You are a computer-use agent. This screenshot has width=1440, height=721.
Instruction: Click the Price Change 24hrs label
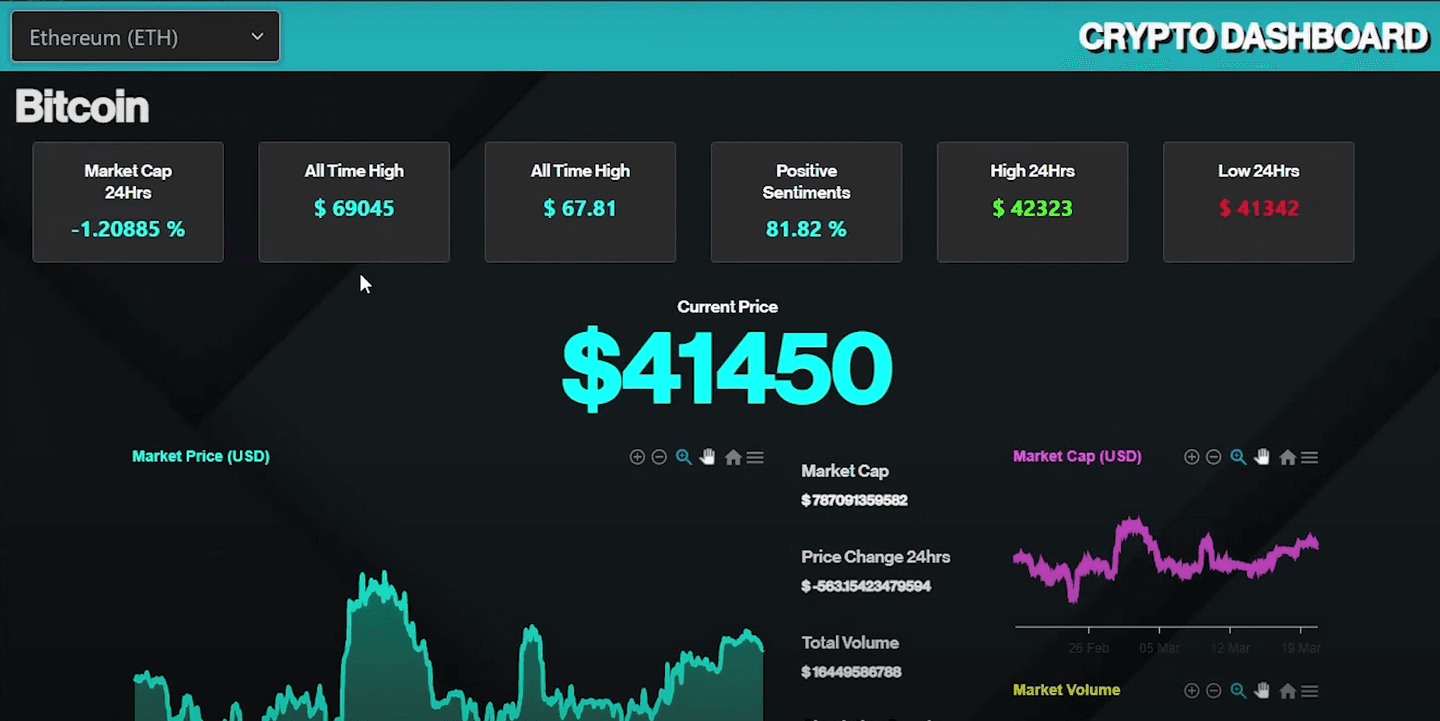pyautogui.click(x=875, y=557)
